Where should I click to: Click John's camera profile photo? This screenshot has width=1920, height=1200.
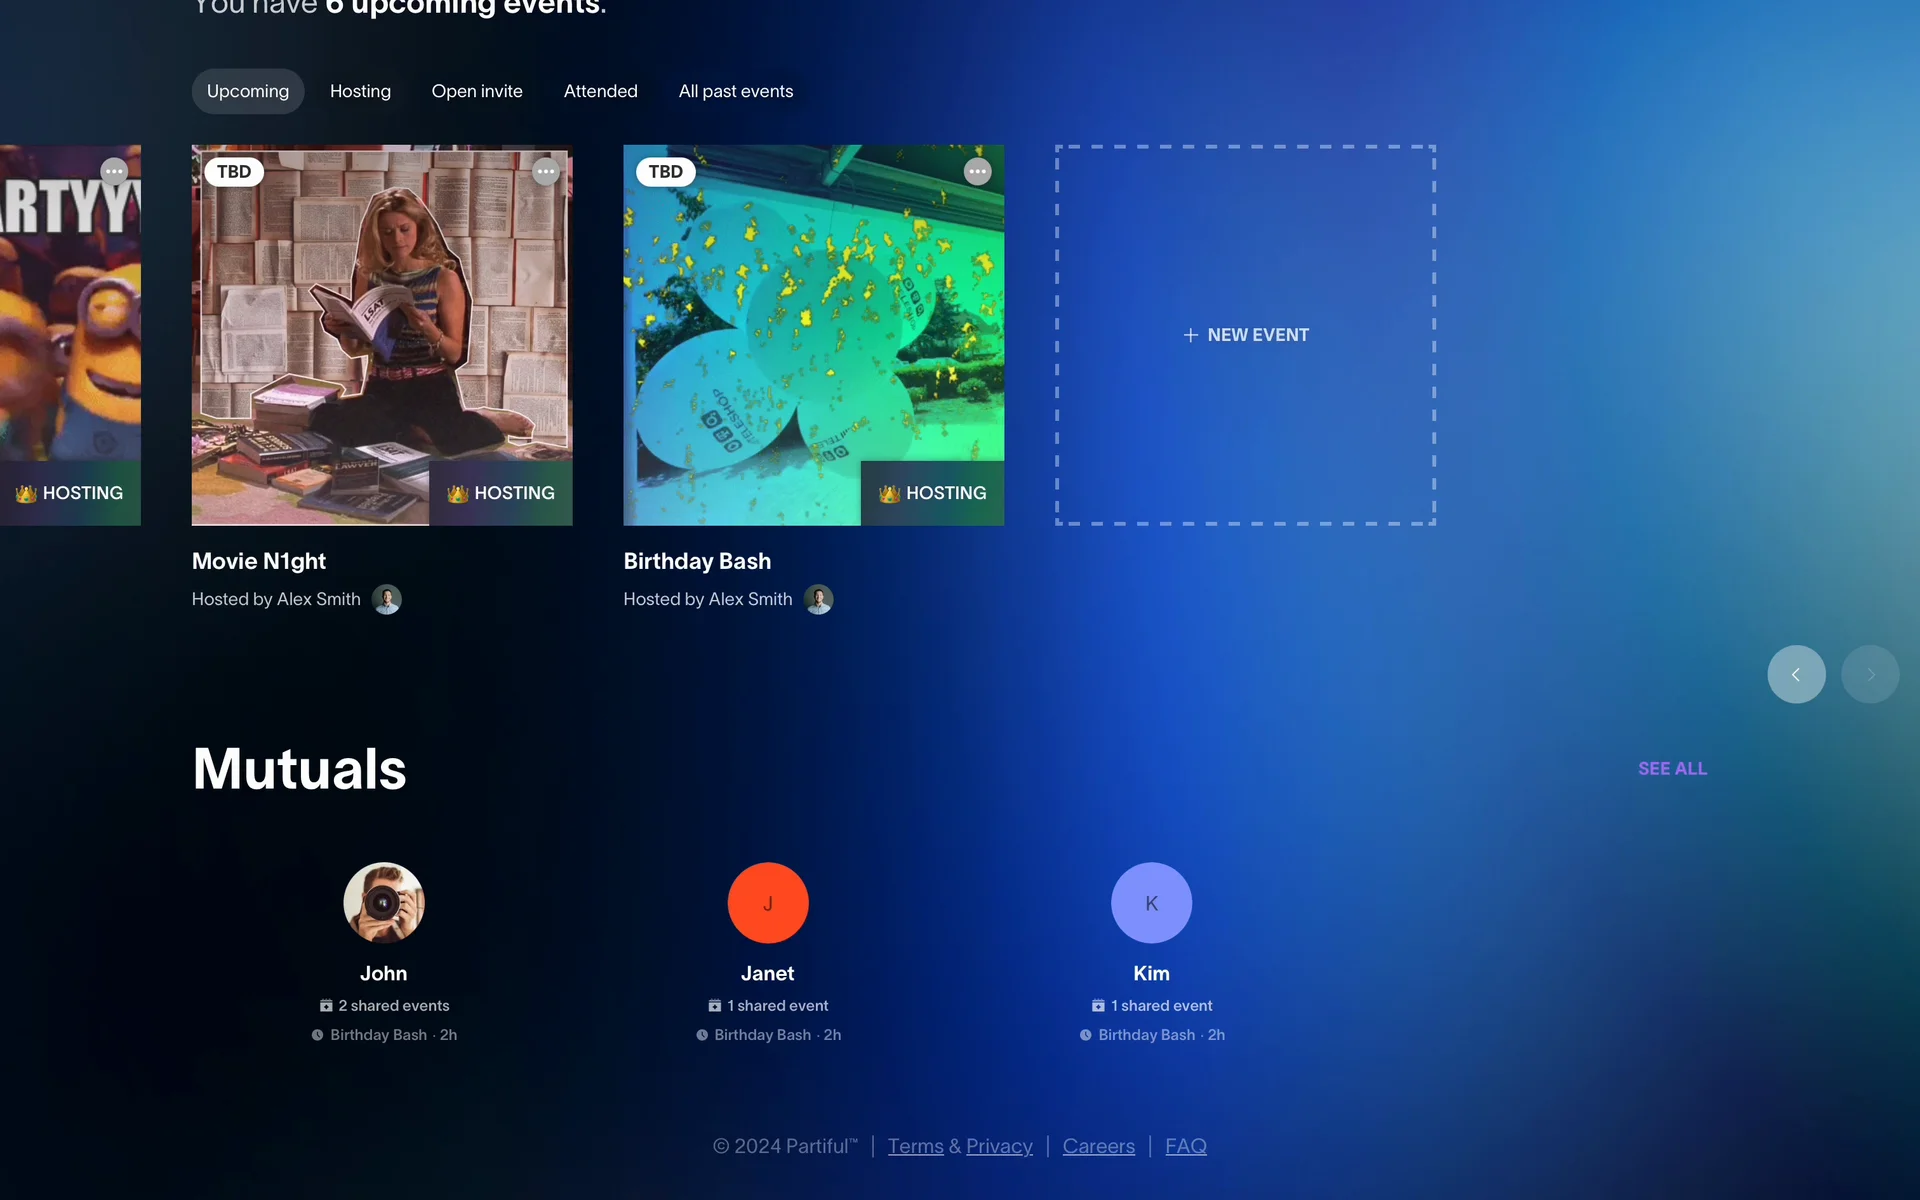384,903
